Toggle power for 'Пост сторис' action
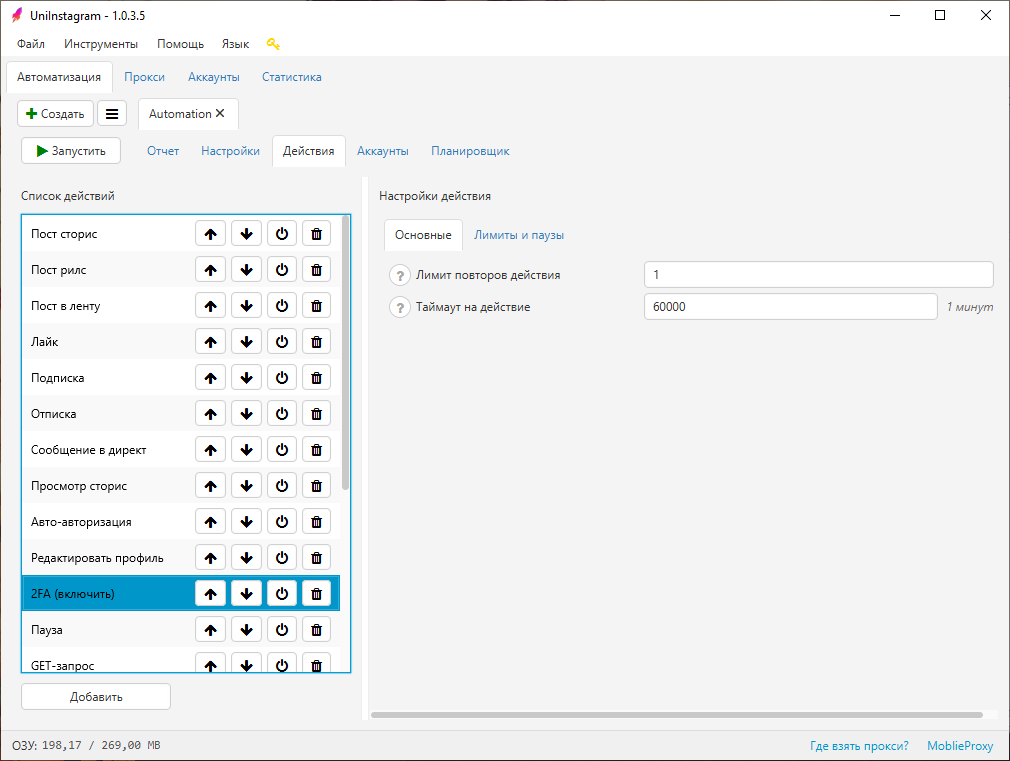This screenshot has height=761, width=1010. coord(282,234)
